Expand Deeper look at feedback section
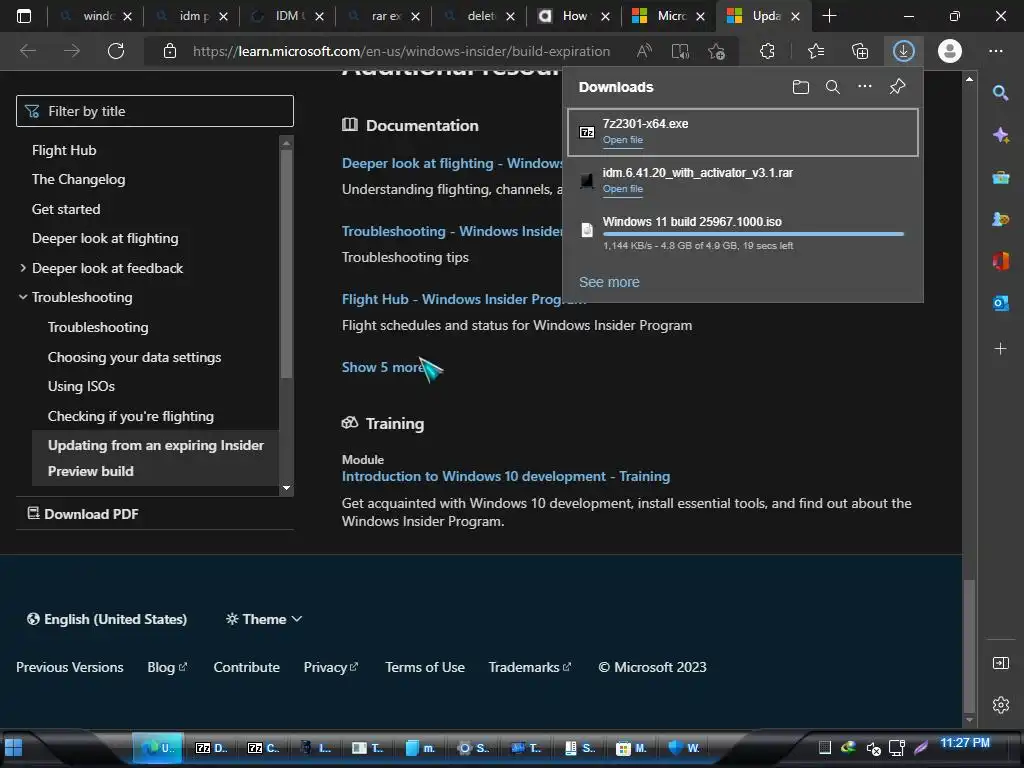Screen dimensions: 1024x768 (23, 268)
